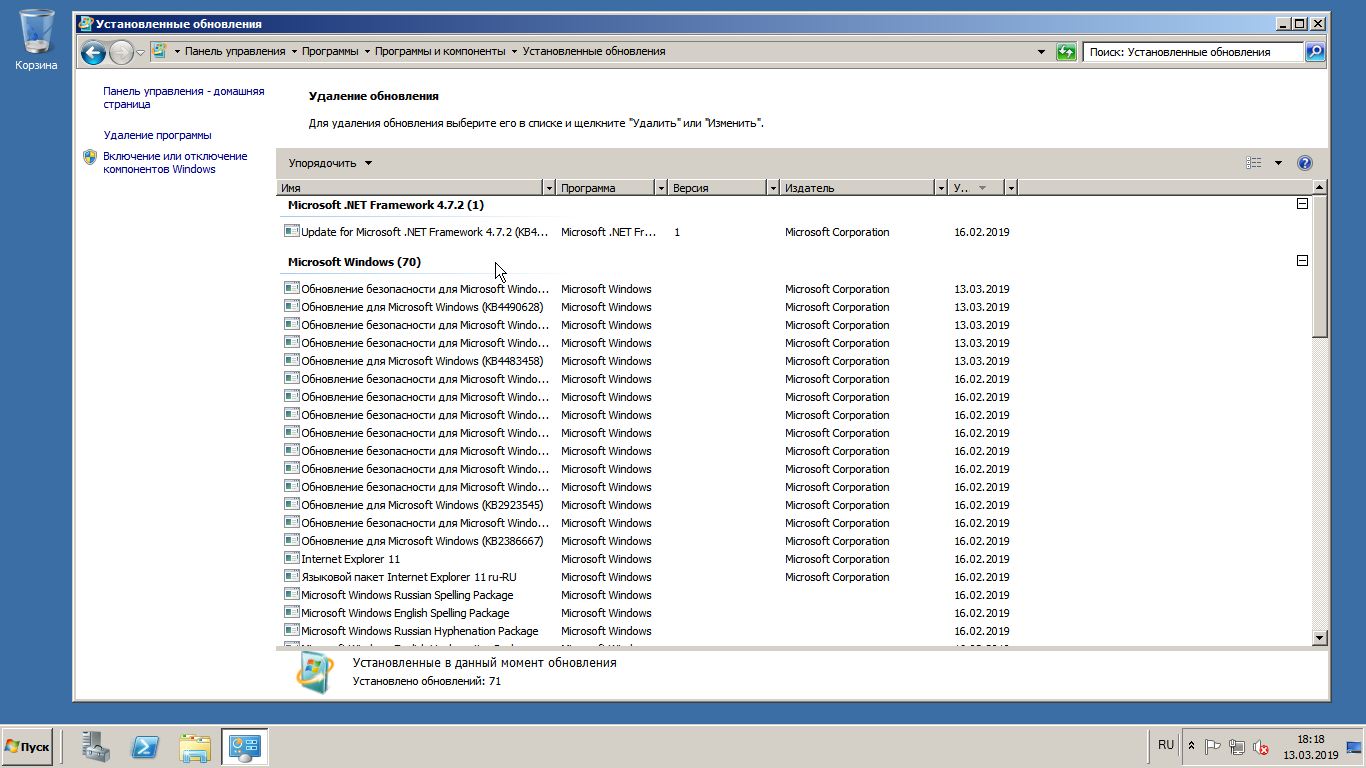Sort by the Программа column header

point(605,188)
